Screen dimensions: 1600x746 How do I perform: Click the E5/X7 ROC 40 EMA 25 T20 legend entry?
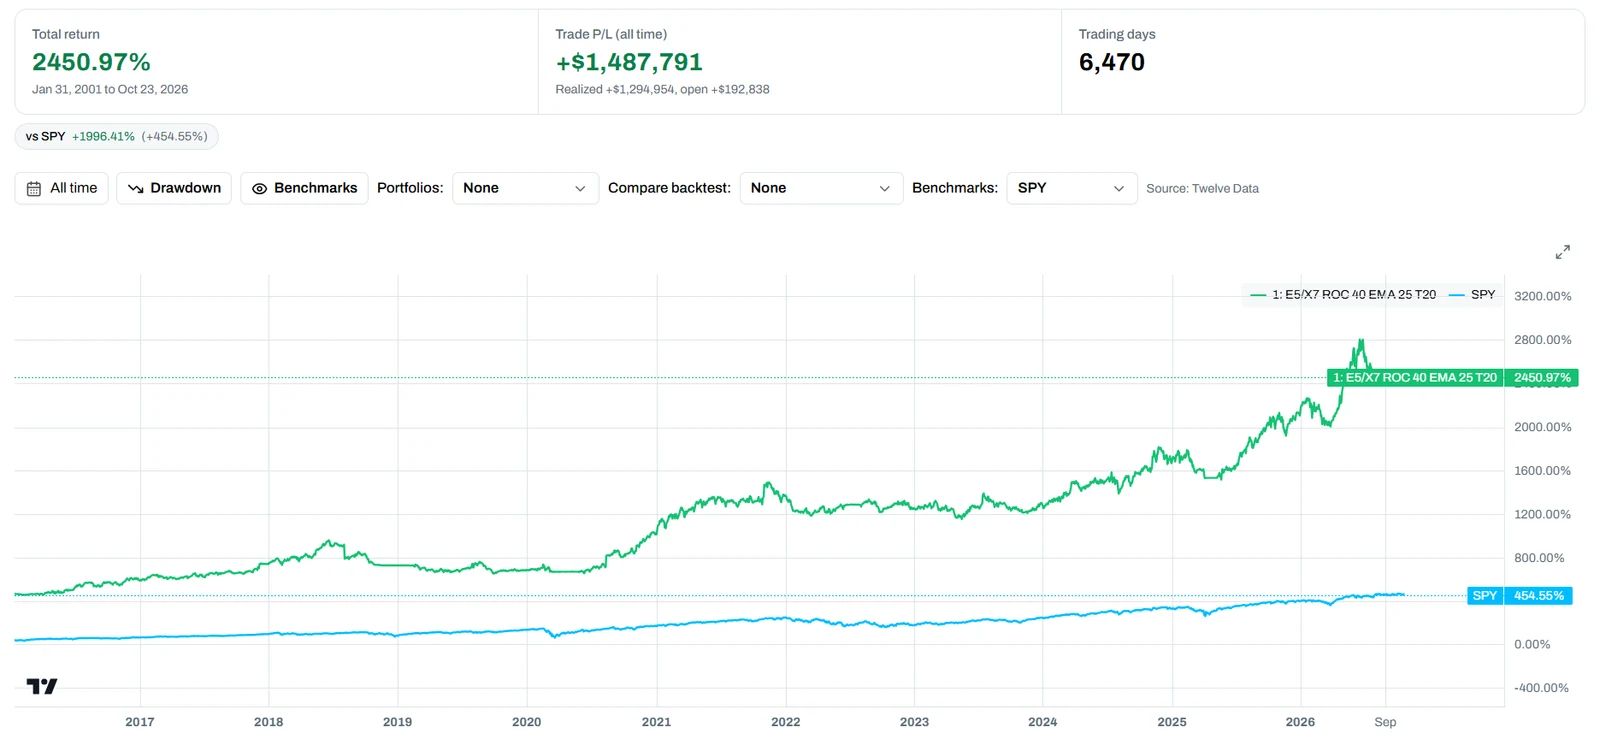(1343, 295)
